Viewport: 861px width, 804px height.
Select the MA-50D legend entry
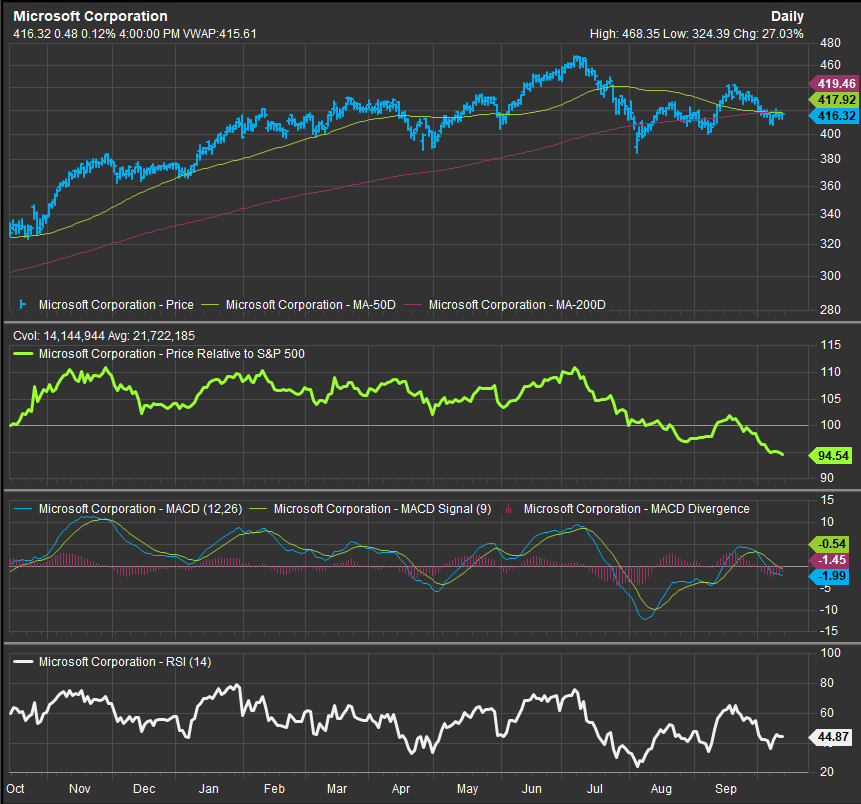click(310, 305)
